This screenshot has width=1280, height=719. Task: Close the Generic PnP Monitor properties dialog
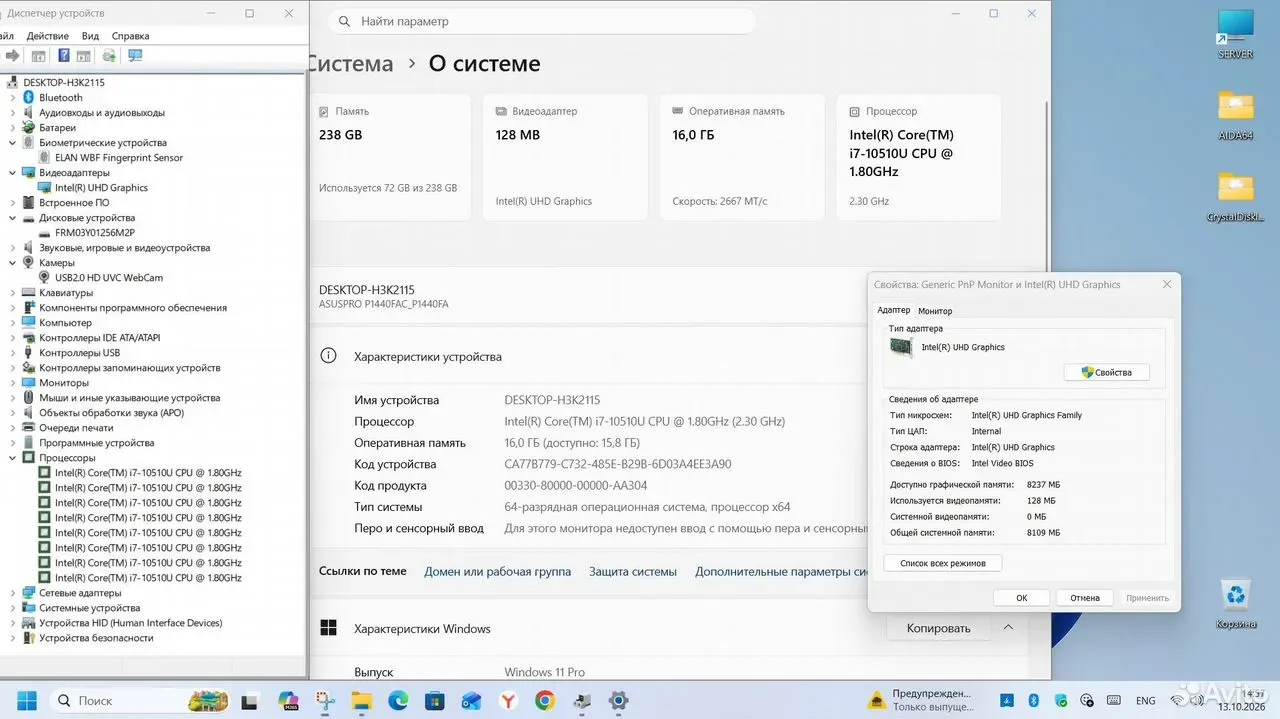[x=1166, y=285]
